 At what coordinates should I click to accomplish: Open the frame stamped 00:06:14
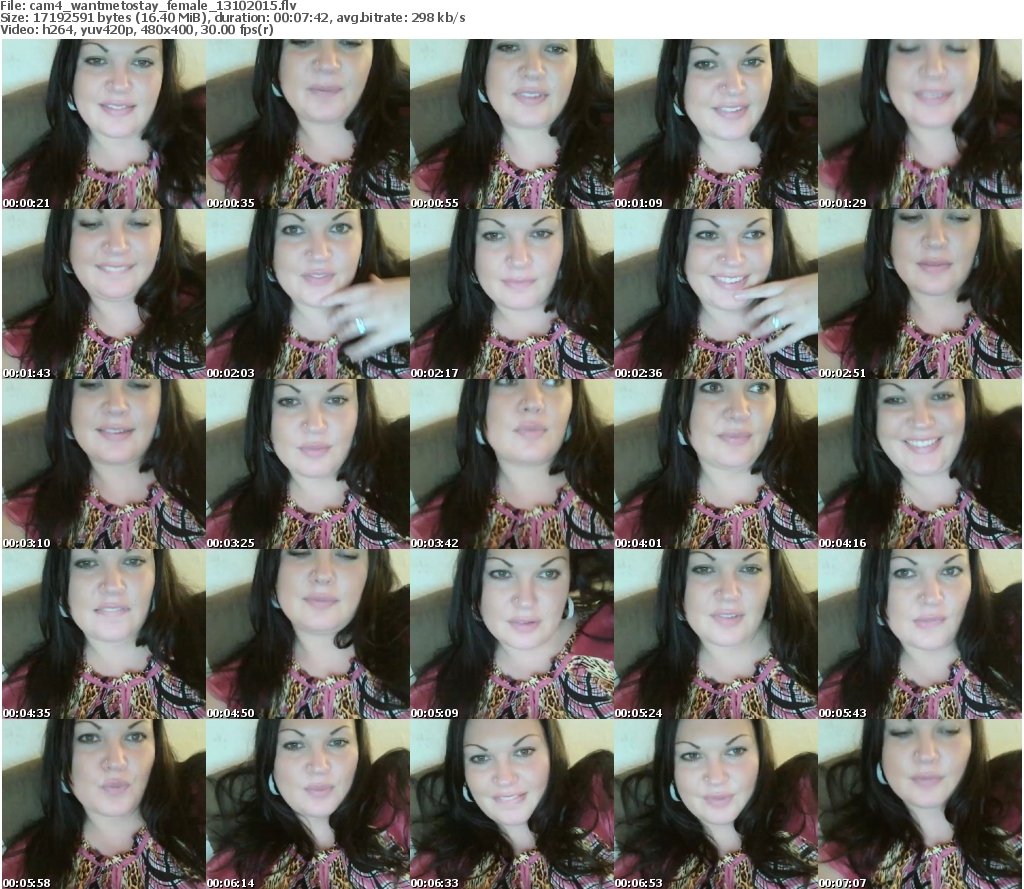coord(308,803)
